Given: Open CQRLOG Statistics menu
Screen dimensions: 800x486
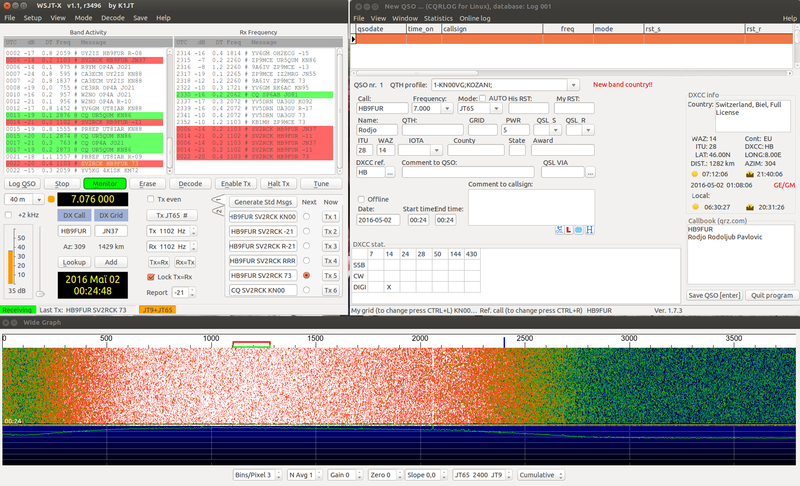Looking at the screenshot, I should (438, 18).
